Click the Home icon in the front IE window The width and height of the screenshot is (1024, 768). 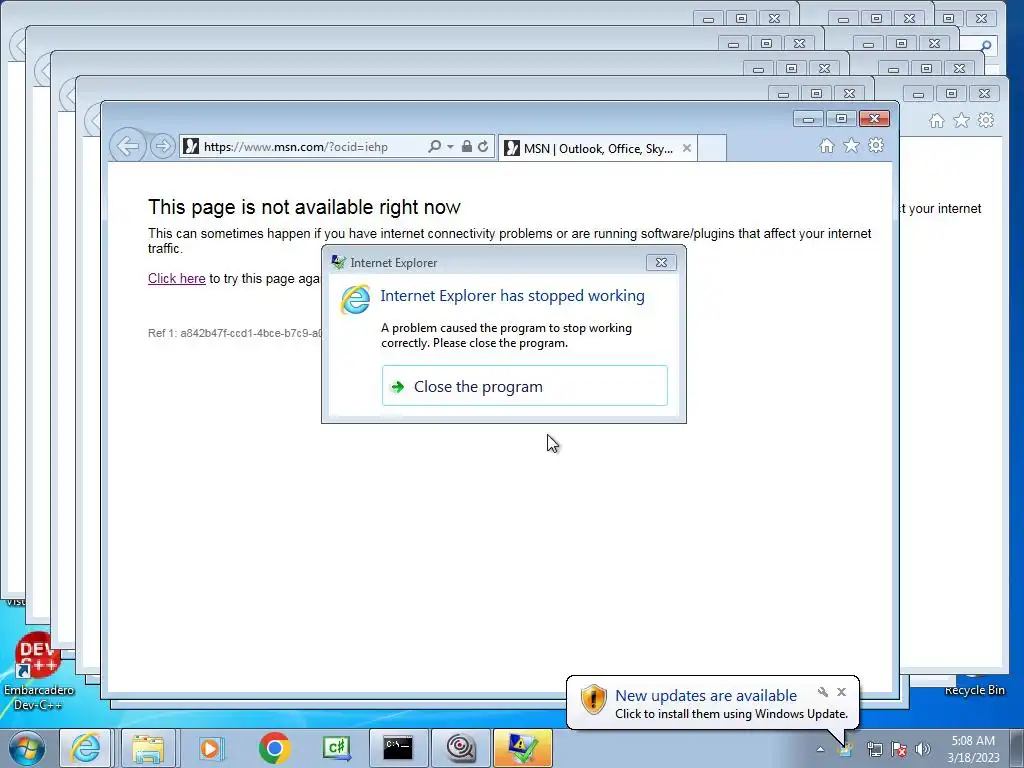coord(826,146)
